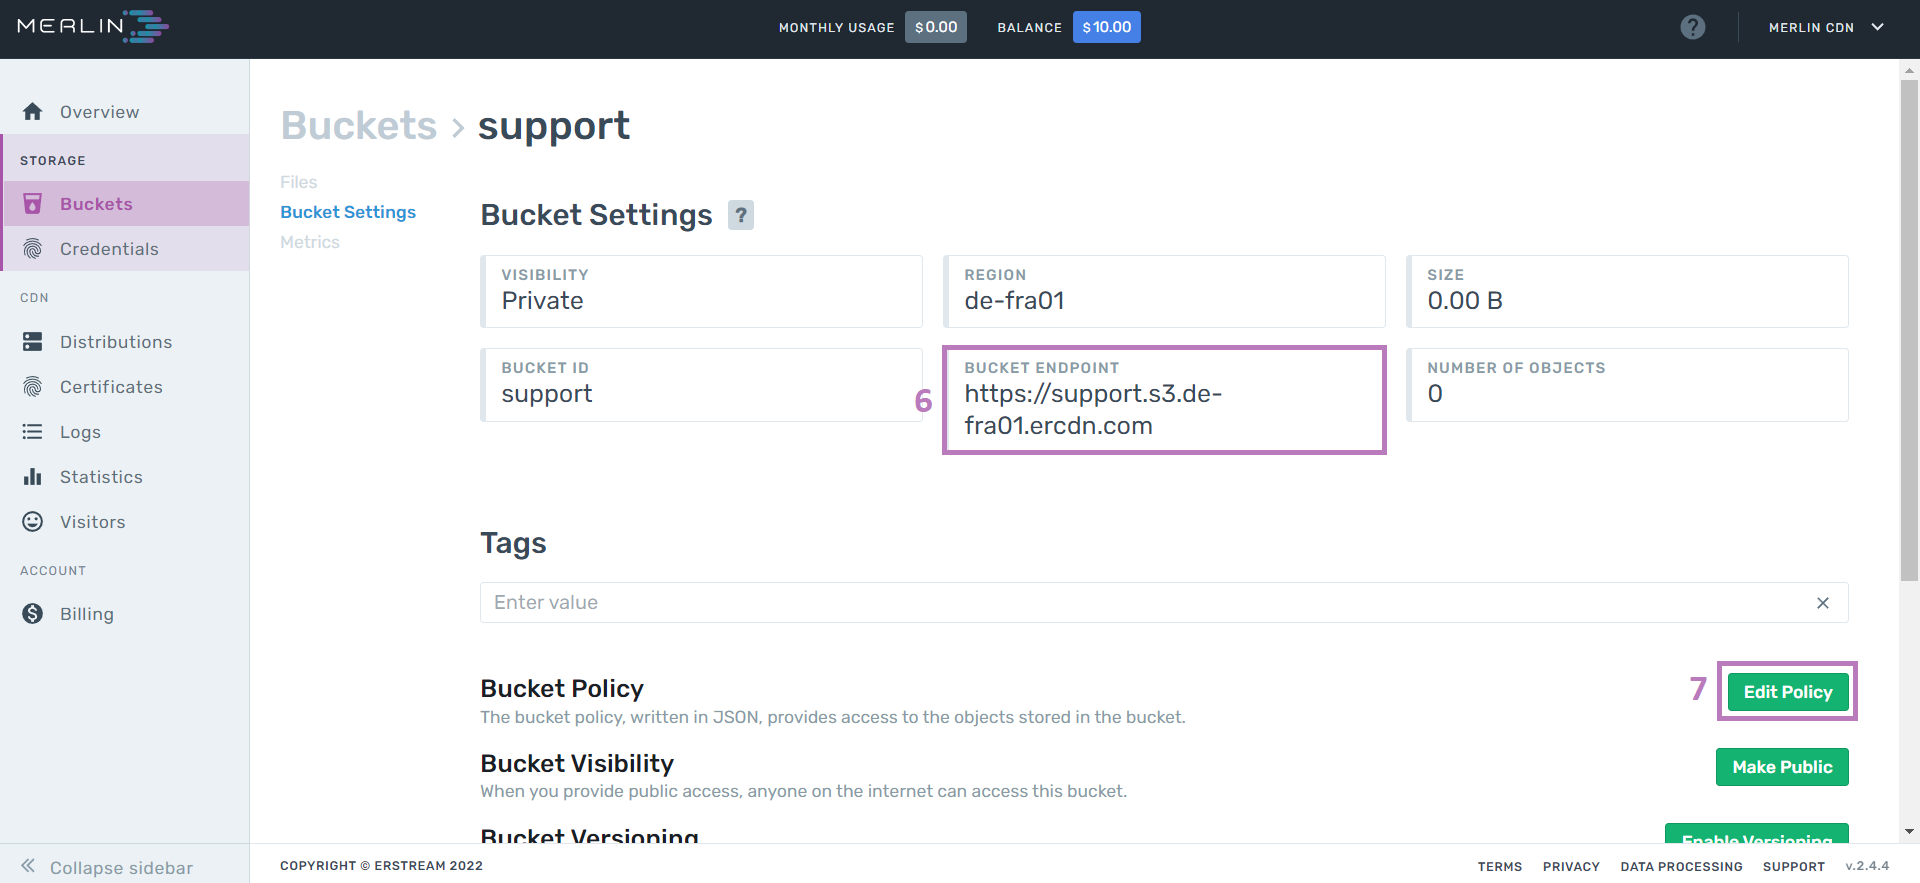Click the Visitors smiley icon
Viewport: 1920px width, 883px height.
pos(33,522)
